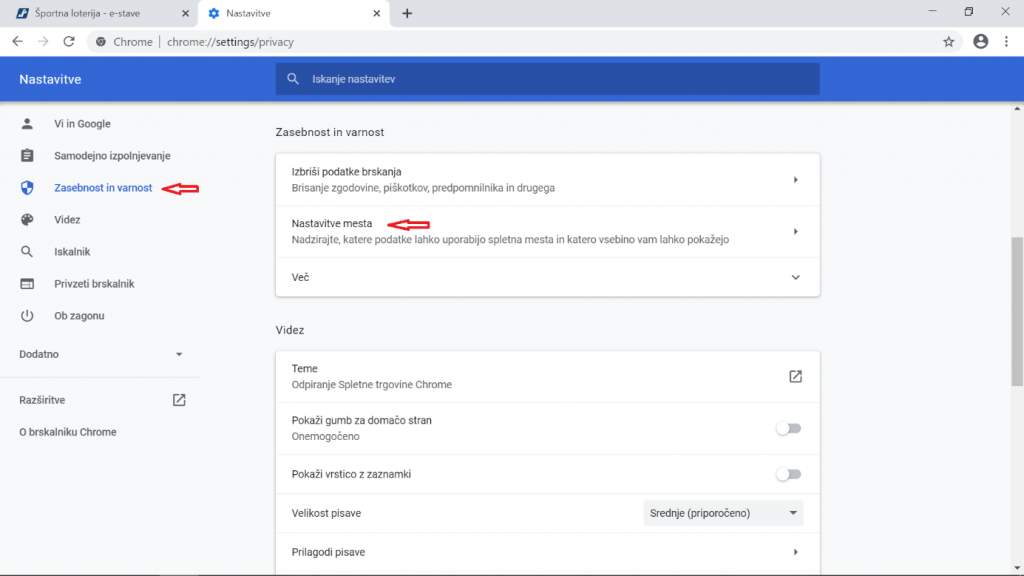Click the Videz palette icon
This screenshot has height=576, width=1024.
click(x=27, y=220)
